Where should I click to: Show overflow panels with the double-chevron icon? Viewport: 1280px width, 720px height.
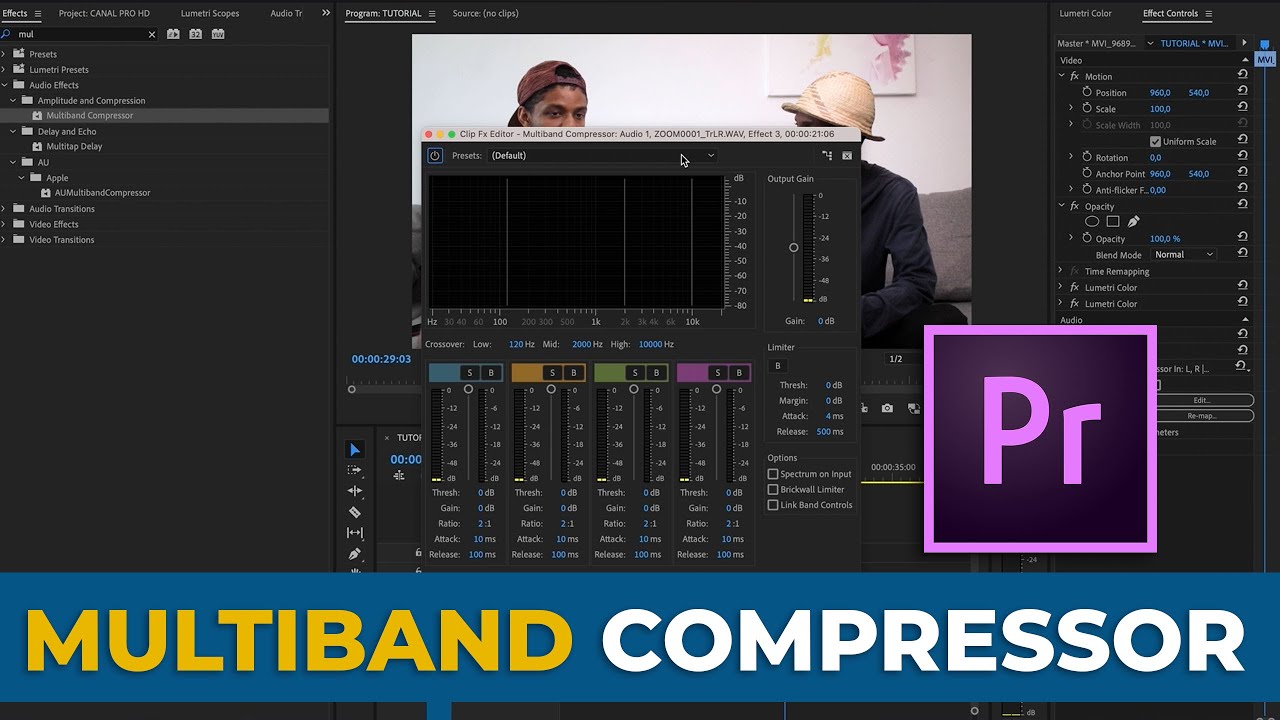[325, 13]
